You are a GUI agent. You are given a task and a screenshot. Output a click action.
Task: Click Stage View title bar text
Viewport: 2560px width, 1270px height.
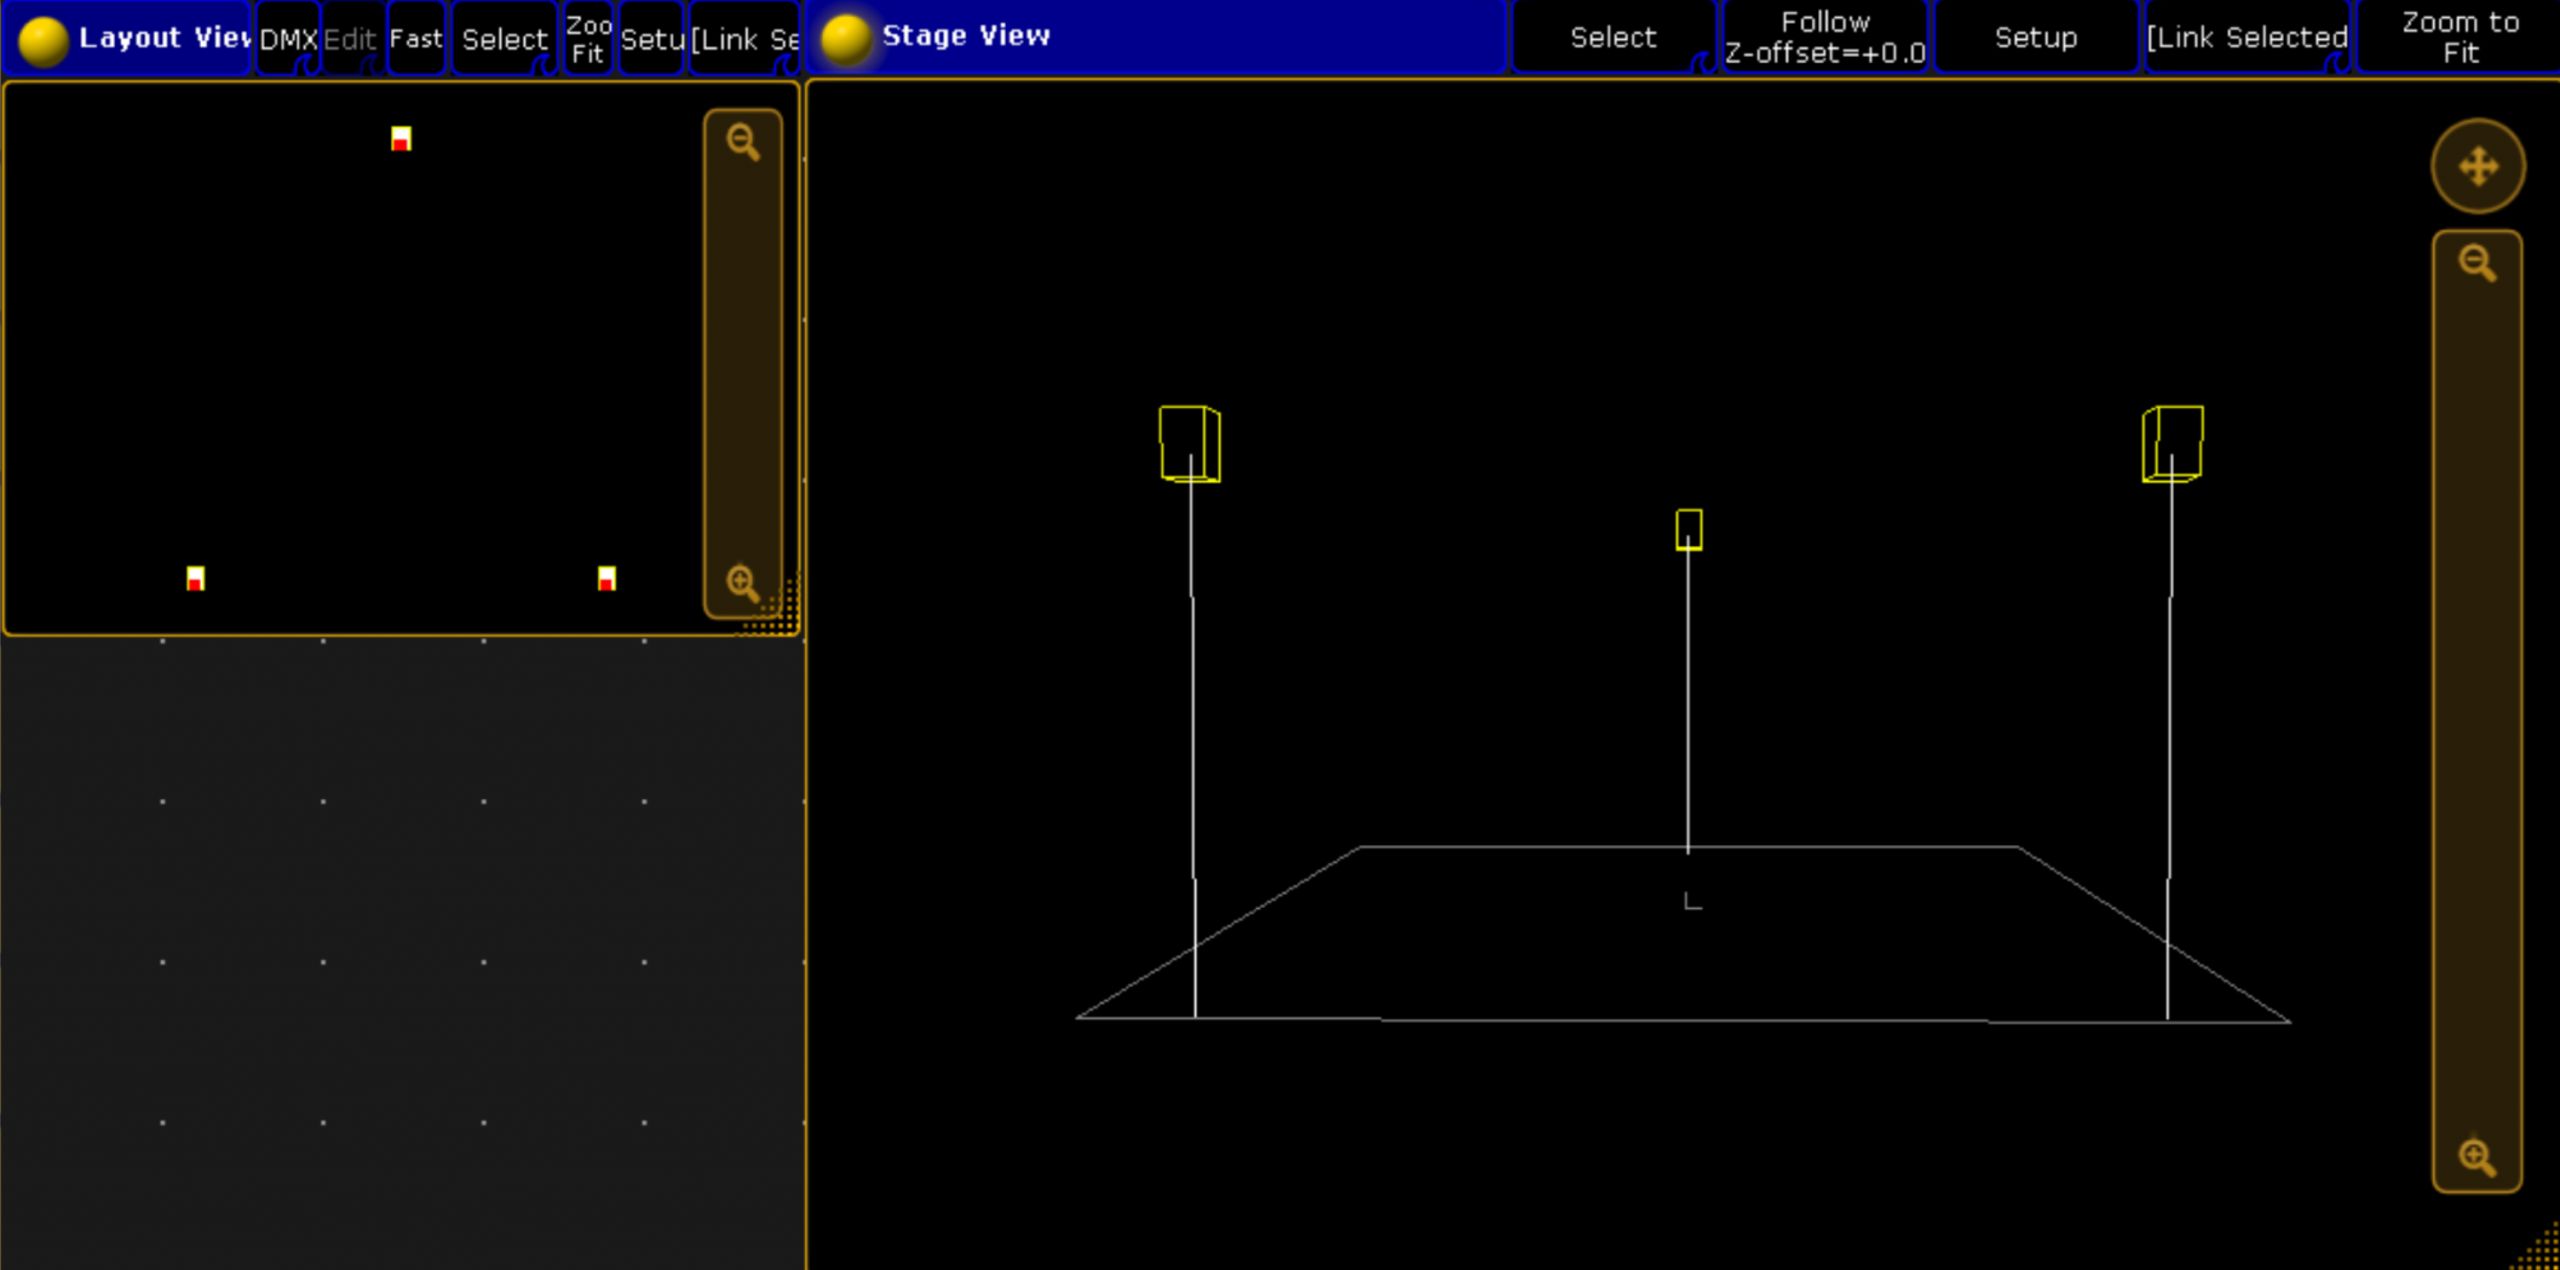966,36
